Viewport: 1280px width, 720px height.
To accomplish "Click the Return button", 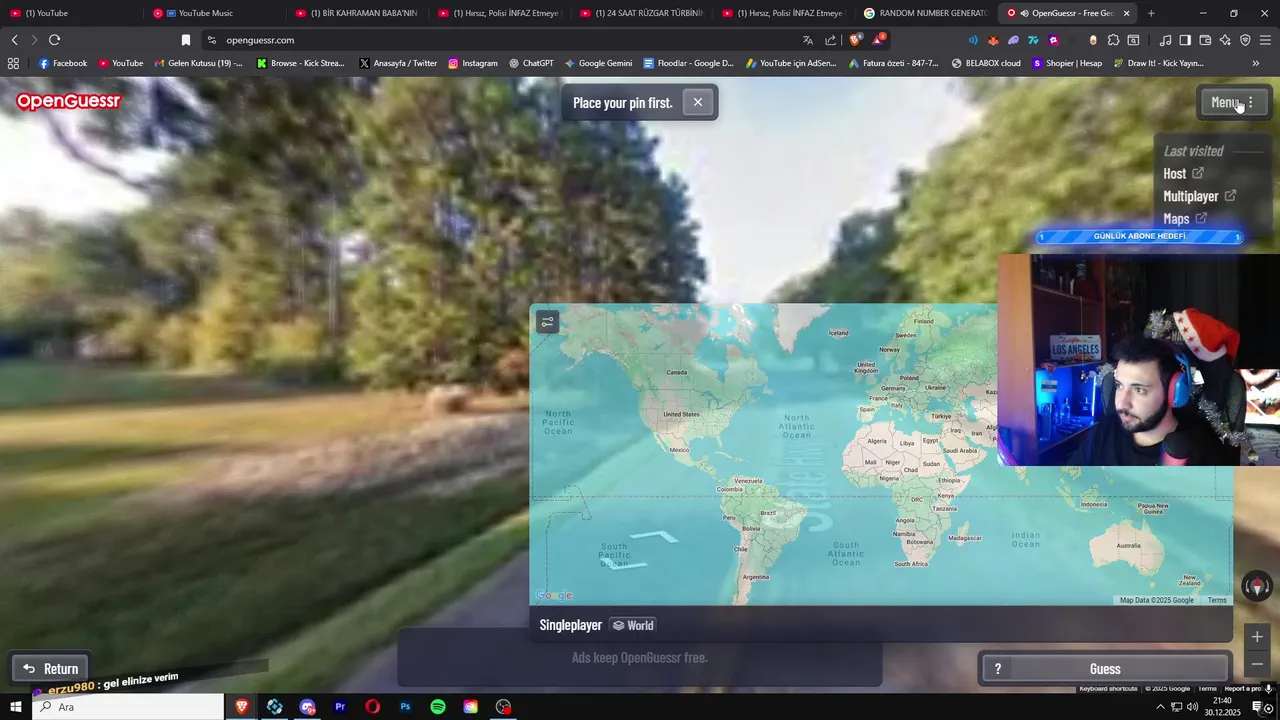I will coord(51,669).
